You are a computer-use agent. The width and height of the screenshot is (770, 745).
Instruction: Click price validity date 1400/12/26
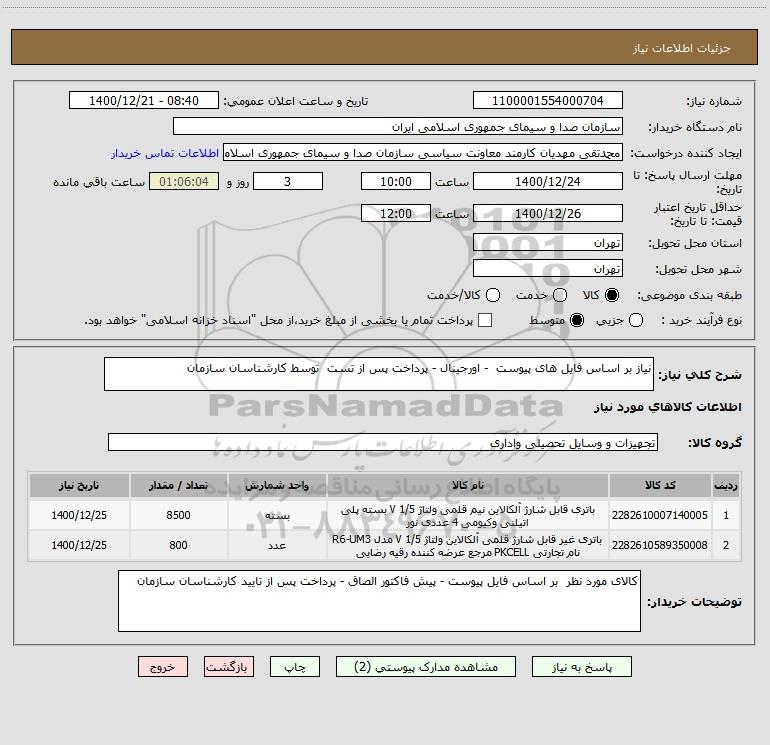[x=548, y=213]
